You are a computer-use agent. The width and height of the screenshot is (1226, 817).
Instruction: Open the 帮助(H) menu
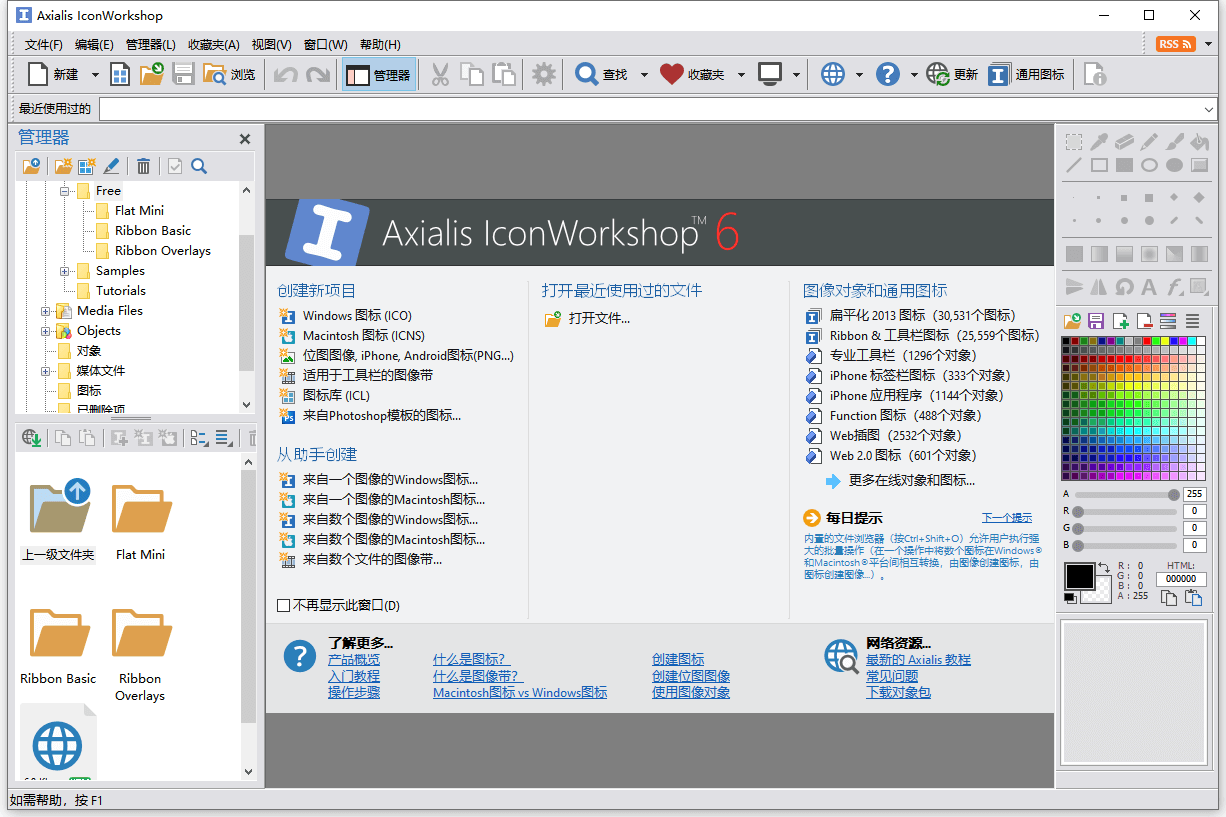pyautogui.click(x=380, y=45)
